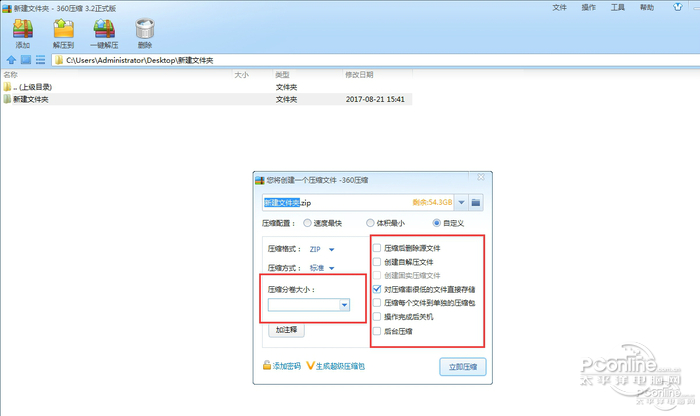Enable 操作完成后关机 checkbox
Viewport: 700px width, 416px height.
click(377, 316)
